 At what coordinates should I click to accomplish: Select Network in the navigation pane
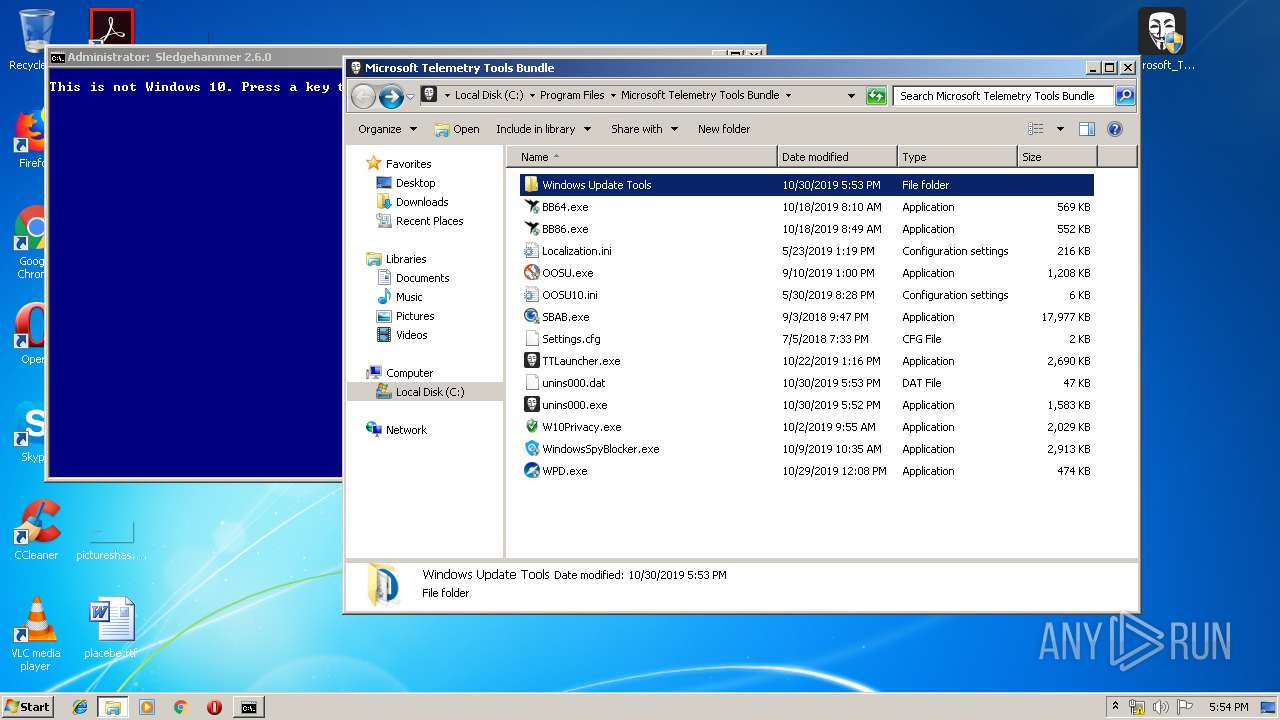[406, 430]
